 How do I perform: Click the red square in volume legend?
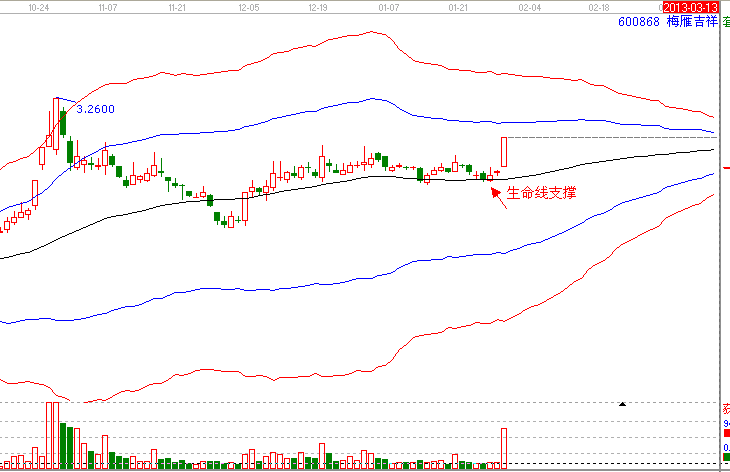pyautogui.click(x=726, y=434)
